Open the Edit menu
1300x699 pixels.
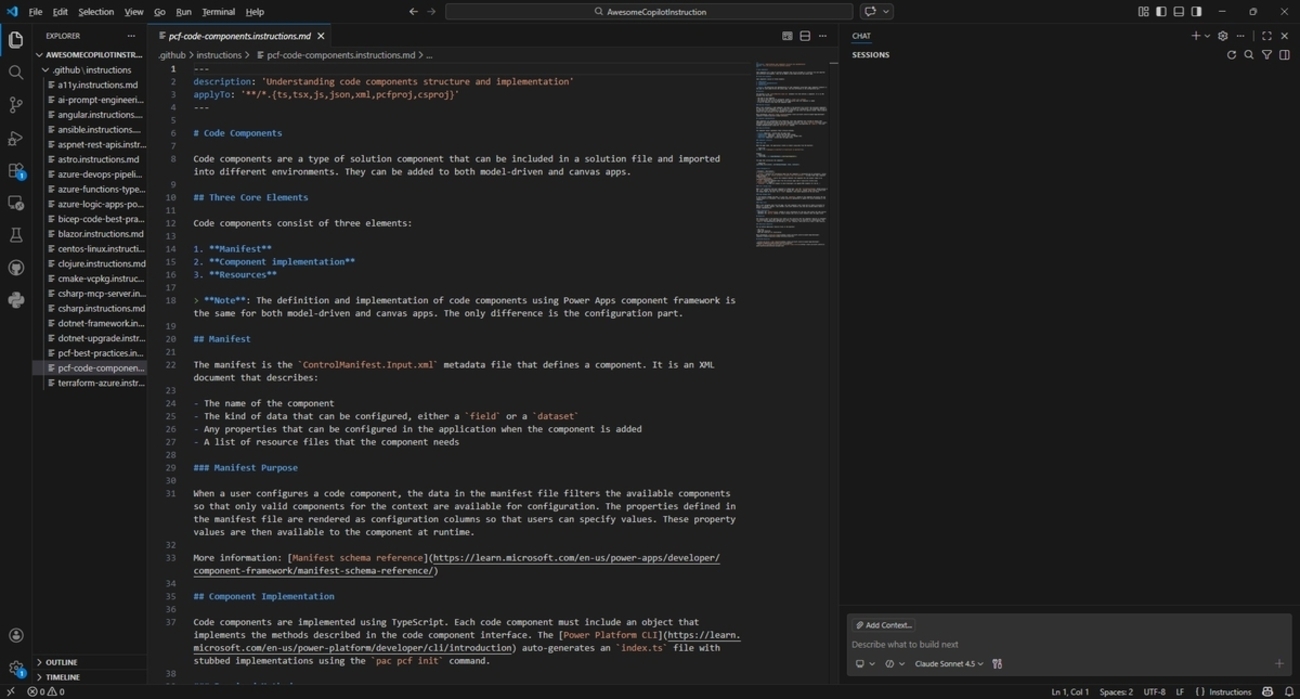point(60,12)
